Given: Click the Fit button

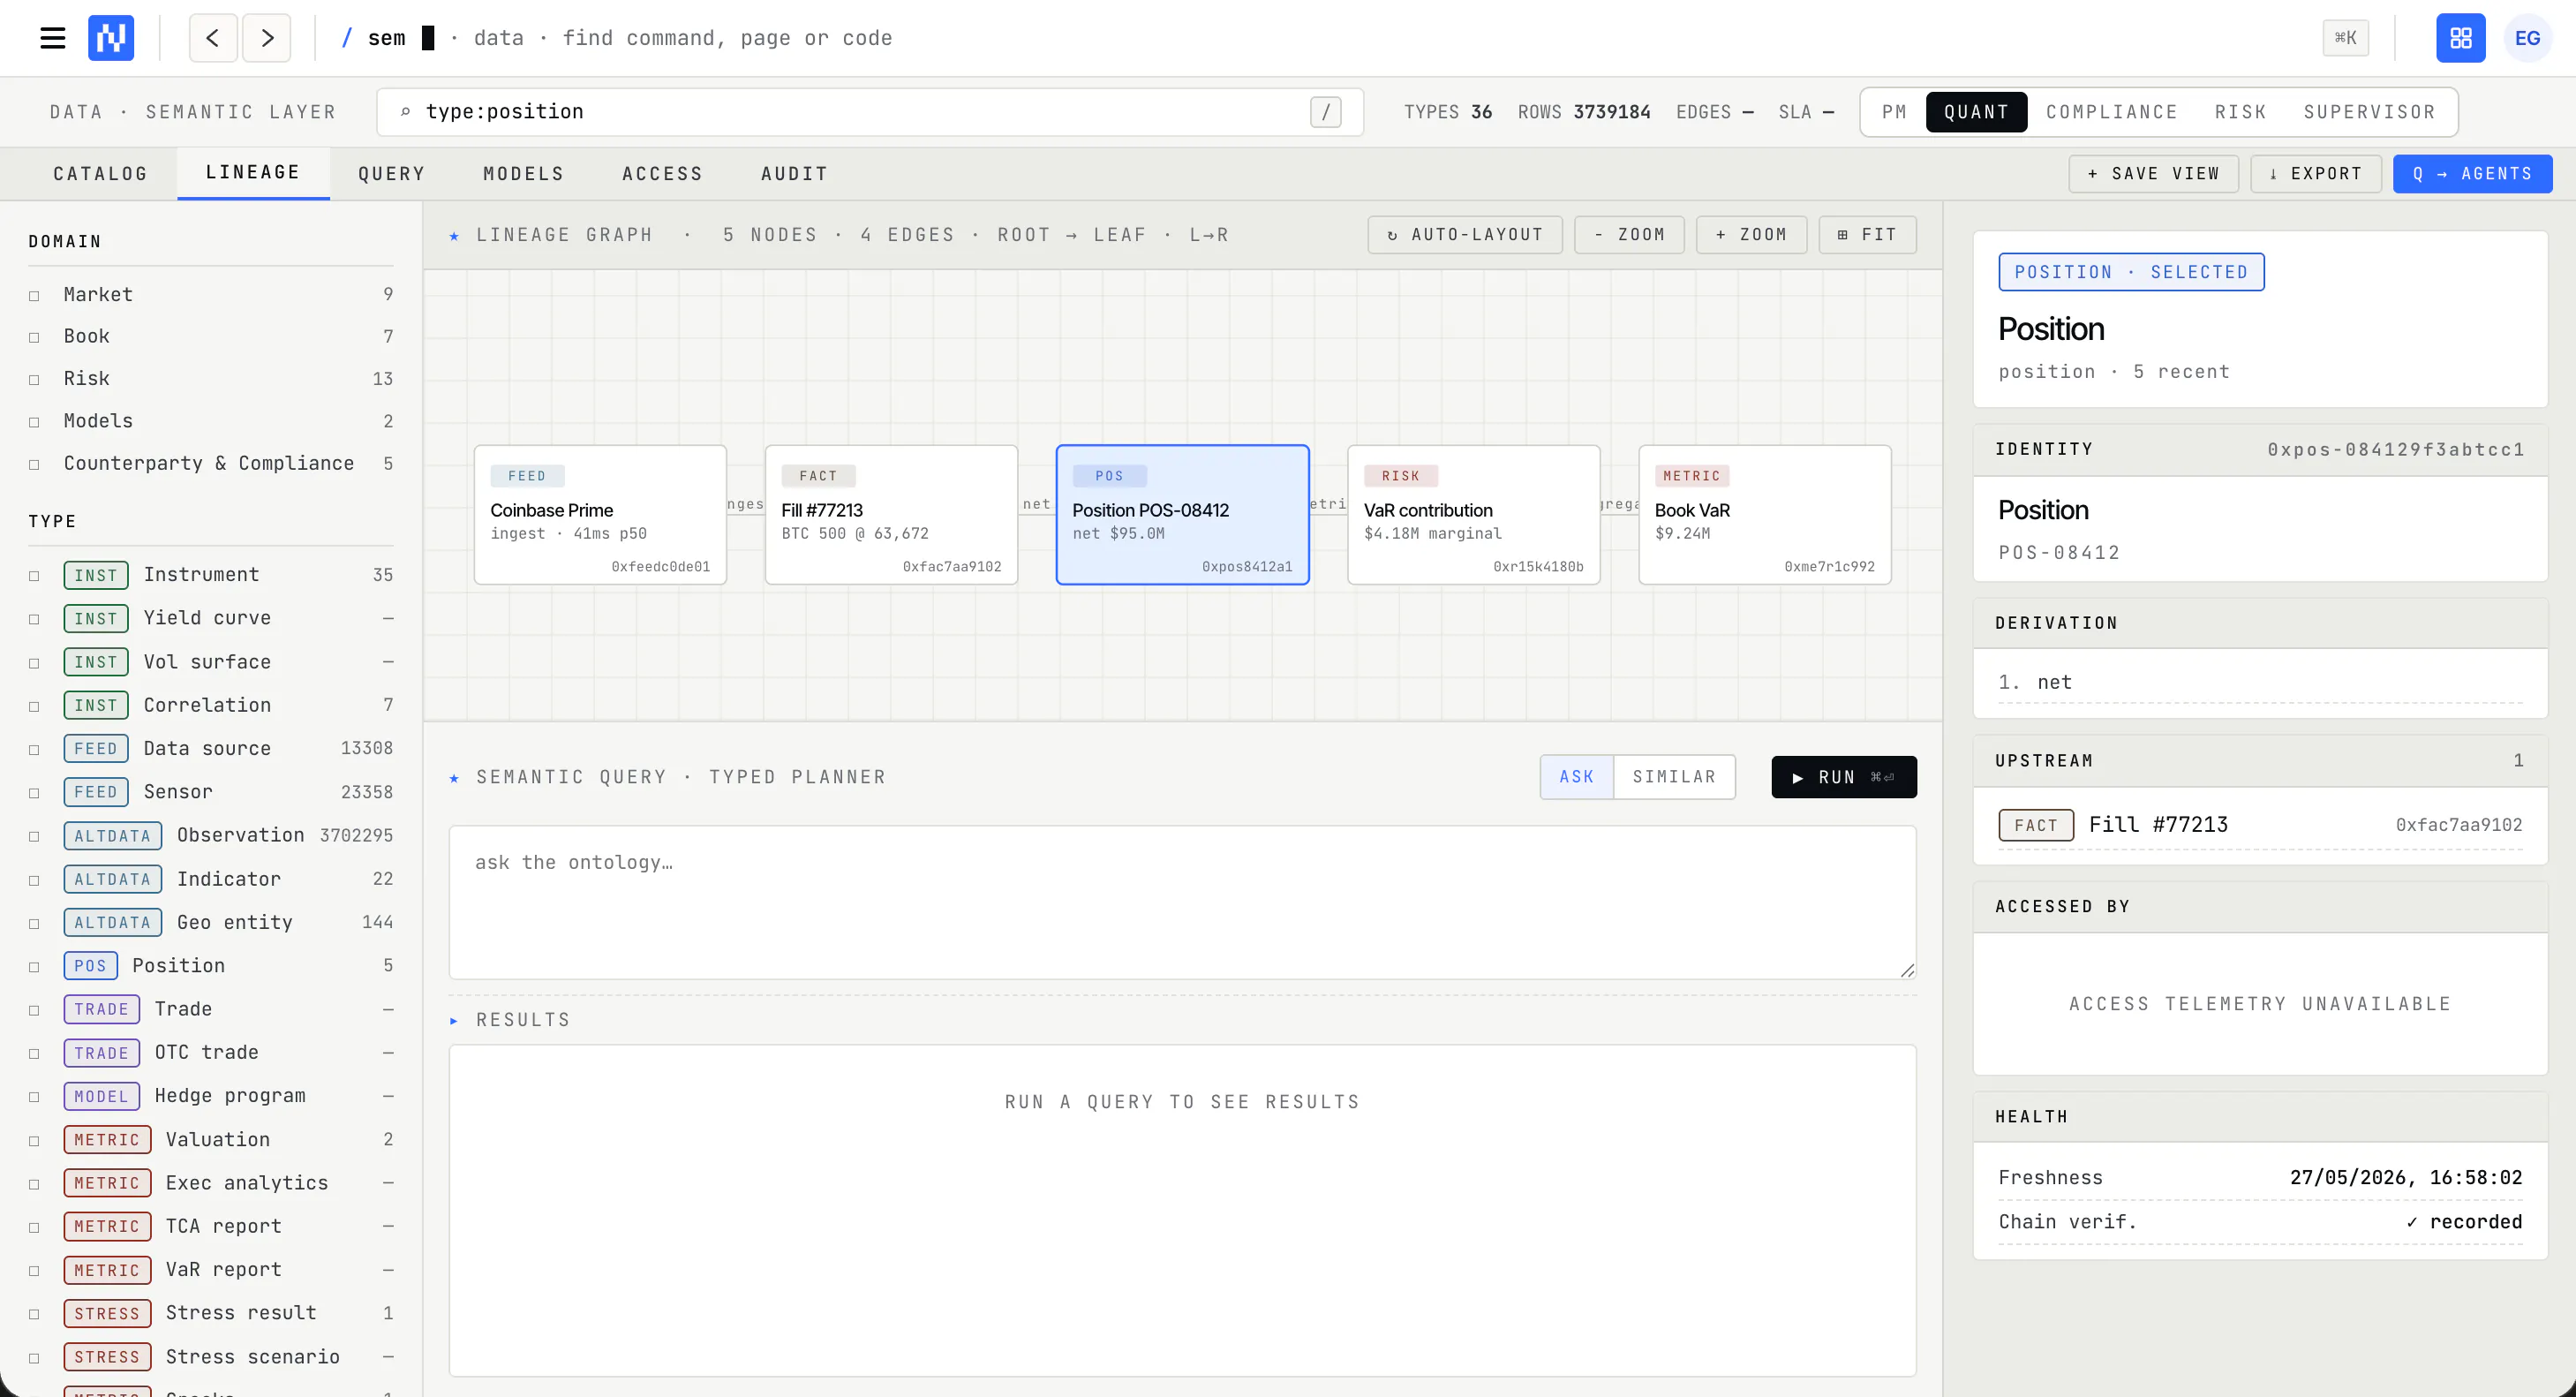Looking at the screenshot, I should pos(1867,235).
